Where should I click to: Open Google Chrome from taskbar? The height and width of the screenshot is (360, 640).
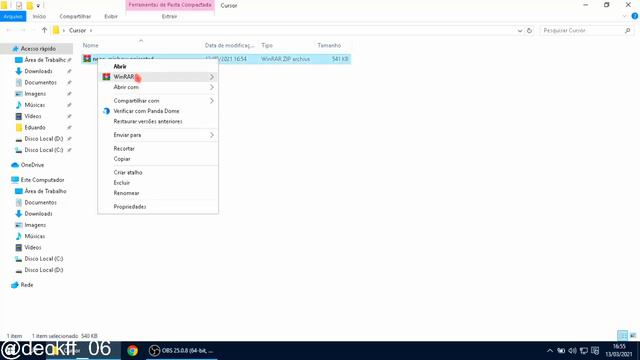[133, 351]
